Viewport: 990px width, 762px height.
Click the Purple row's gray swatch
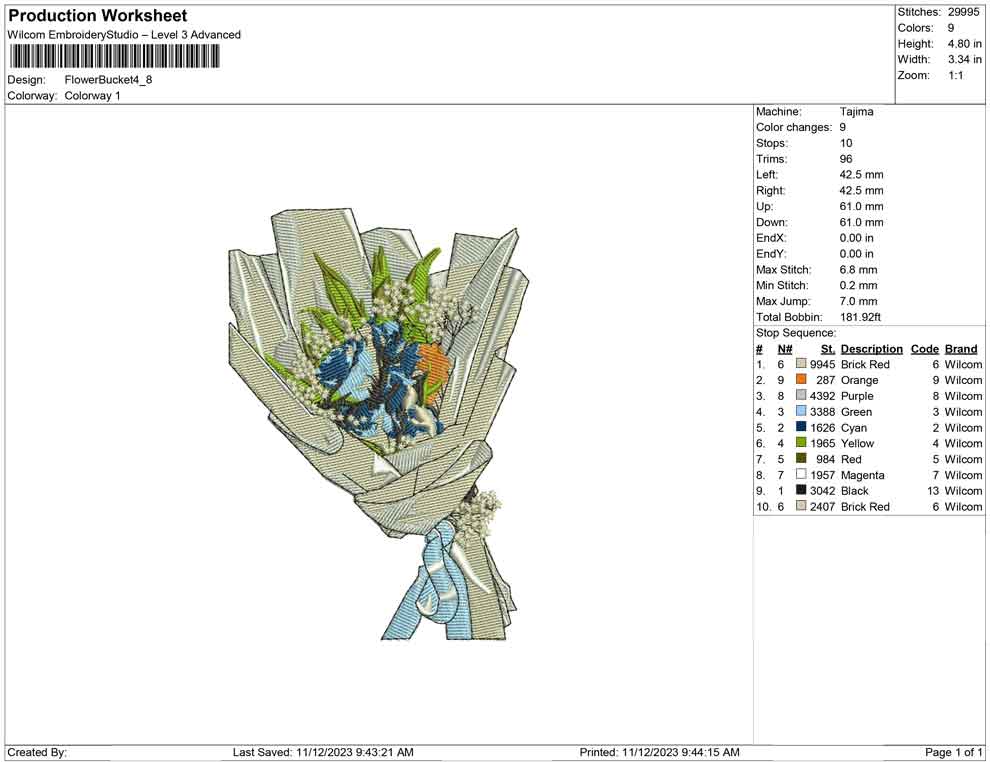coord(801,396)
